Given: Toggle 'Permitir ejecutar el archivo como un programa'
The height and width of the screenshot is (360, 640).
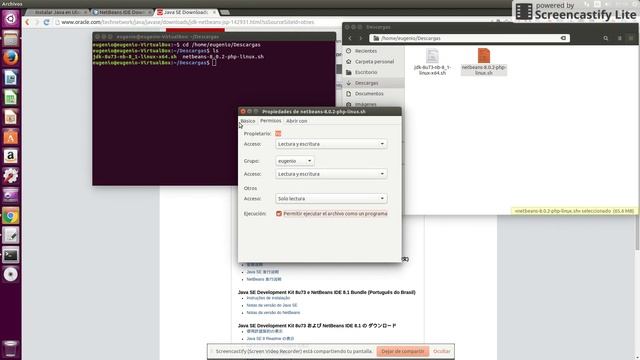Looking at the screenshot, I should [x=279, y=213].
